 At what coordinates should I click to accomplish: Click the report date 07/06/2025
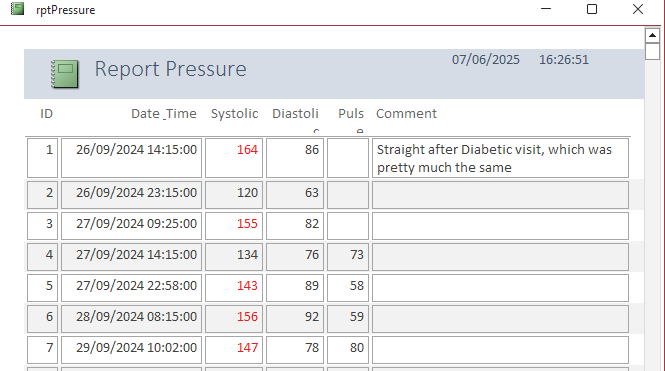coord(486,60)
